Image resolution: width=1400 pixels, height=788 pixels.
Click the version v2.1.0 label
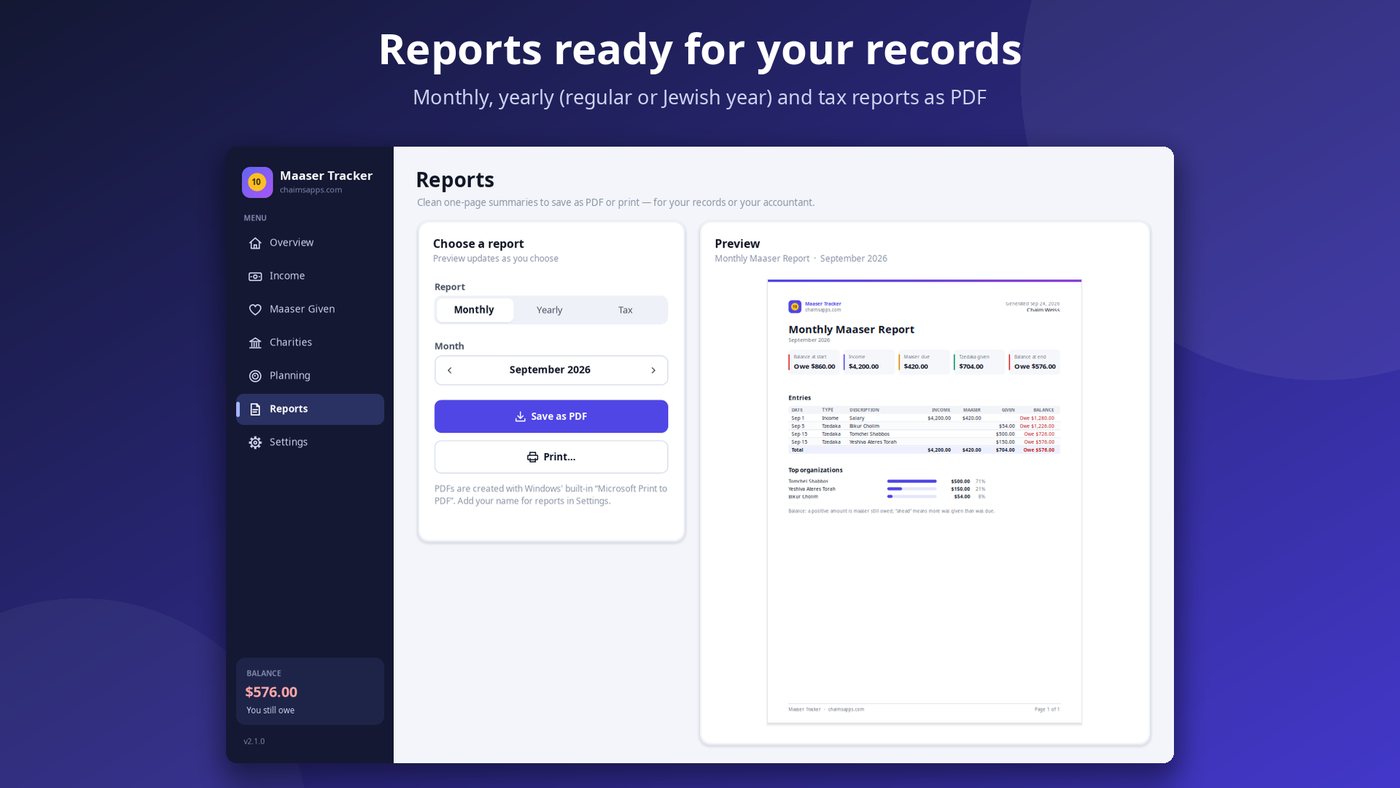point(254,741)
